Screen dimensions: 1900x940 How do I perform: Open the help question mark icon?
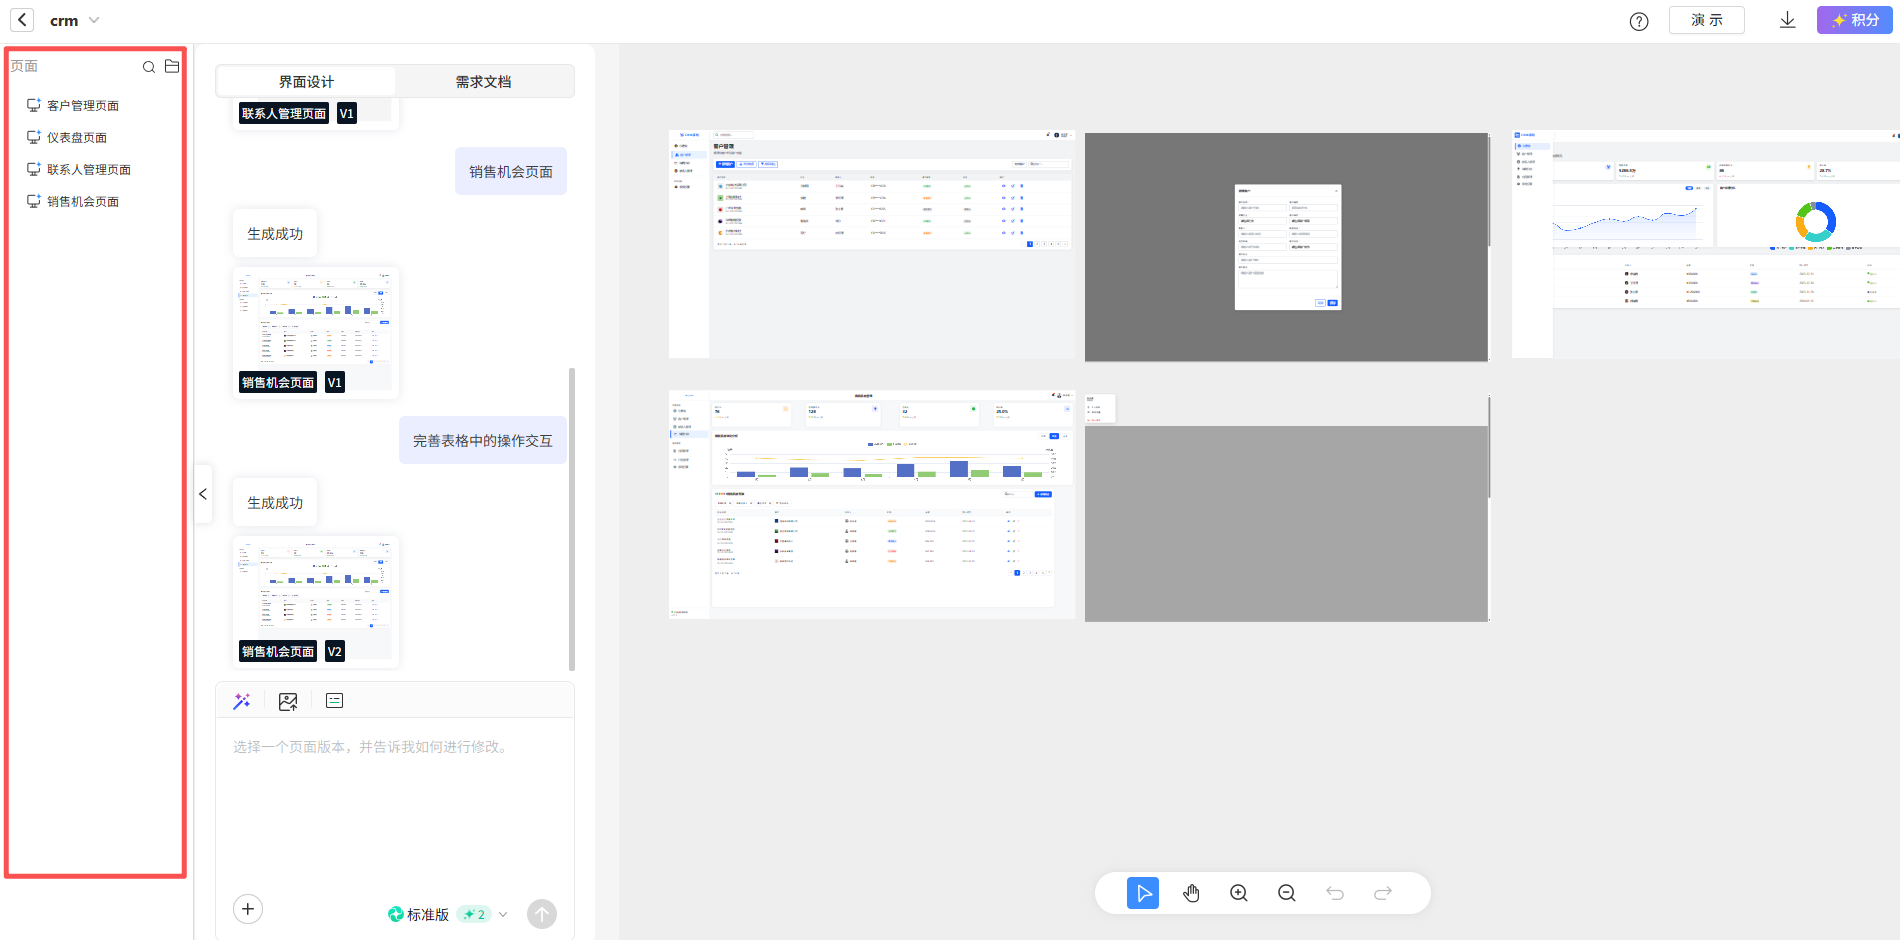(1639, 21)
